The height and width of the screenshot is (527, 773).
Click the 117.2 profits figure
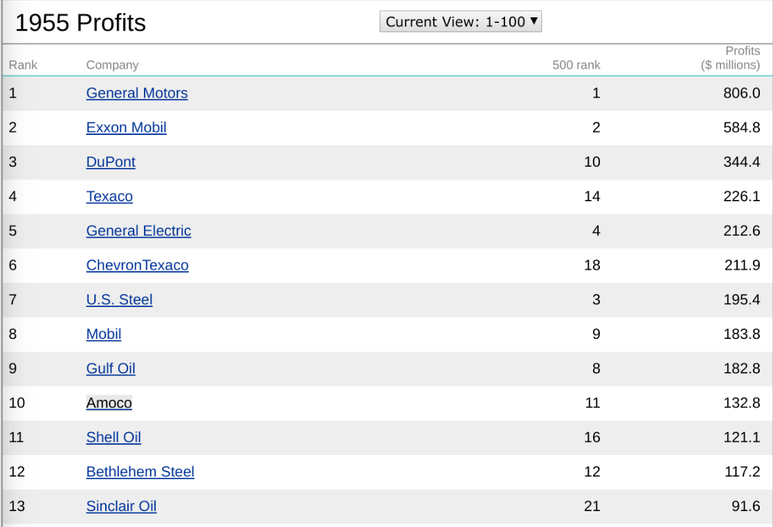click(742, 472)
